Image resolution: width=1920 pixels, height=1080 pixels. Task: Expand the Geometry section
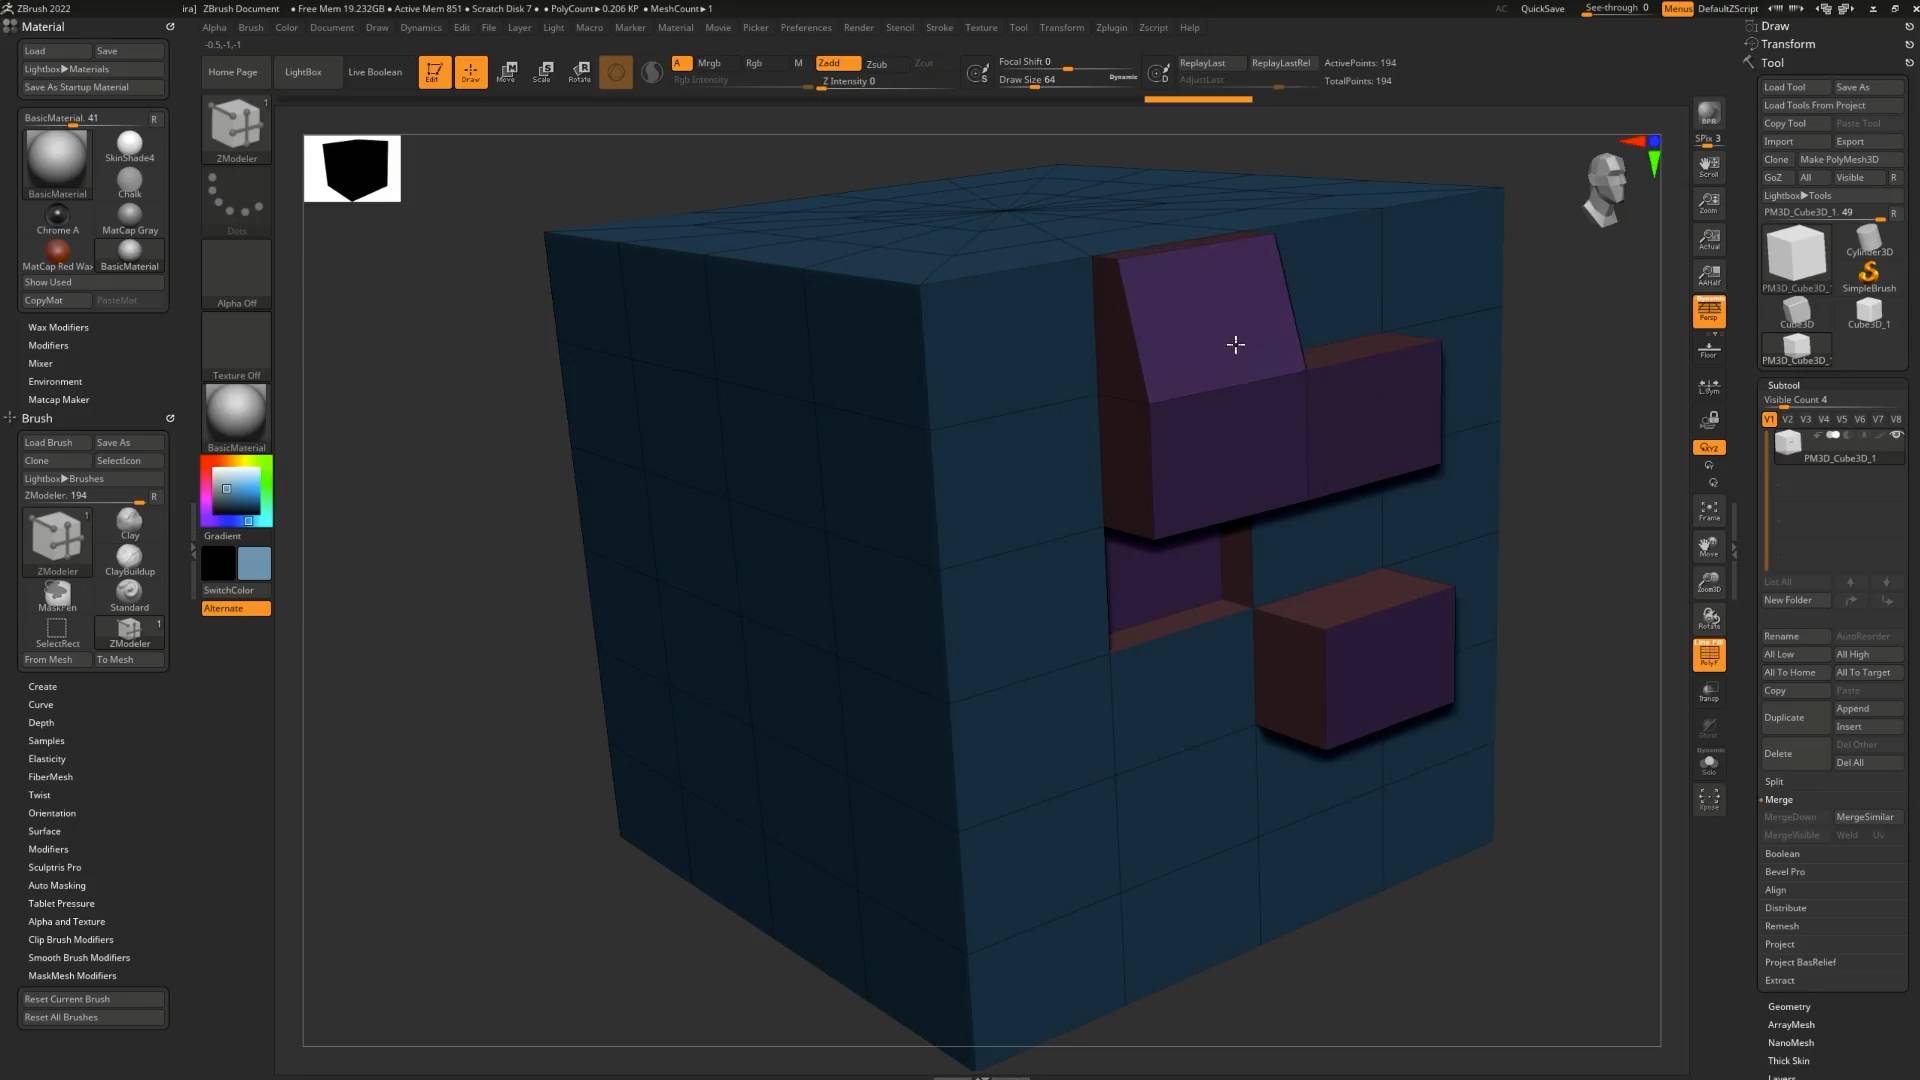(x=1789, y=1006)
